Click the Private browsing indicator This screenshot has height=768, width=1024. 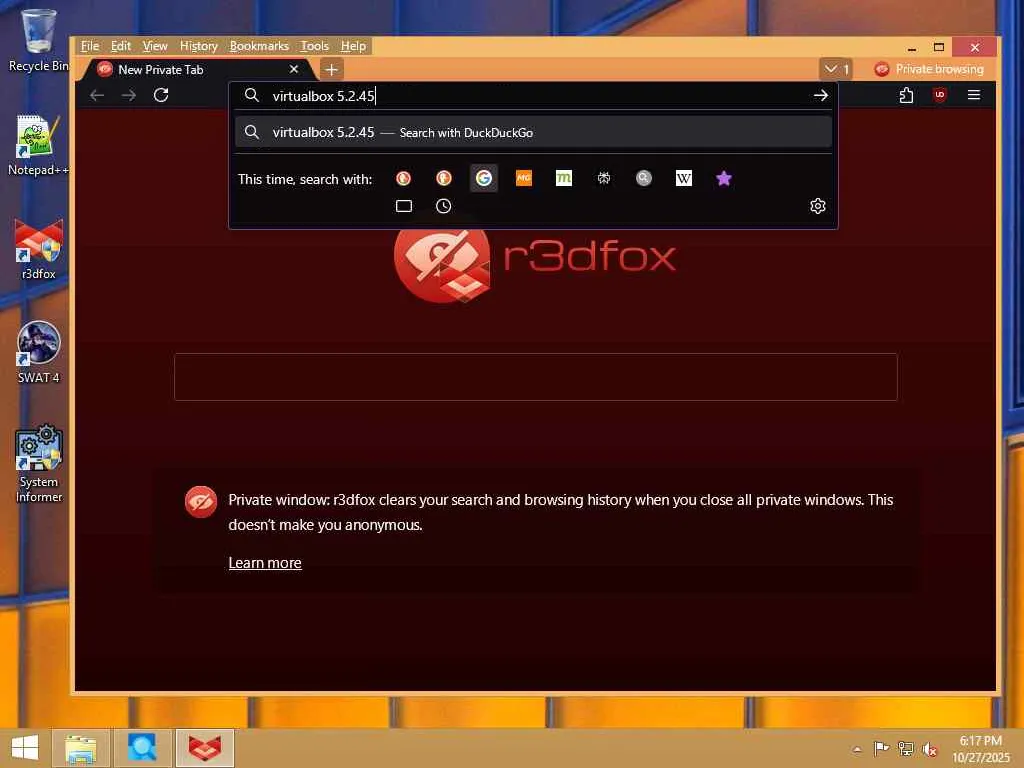point(929,69)
